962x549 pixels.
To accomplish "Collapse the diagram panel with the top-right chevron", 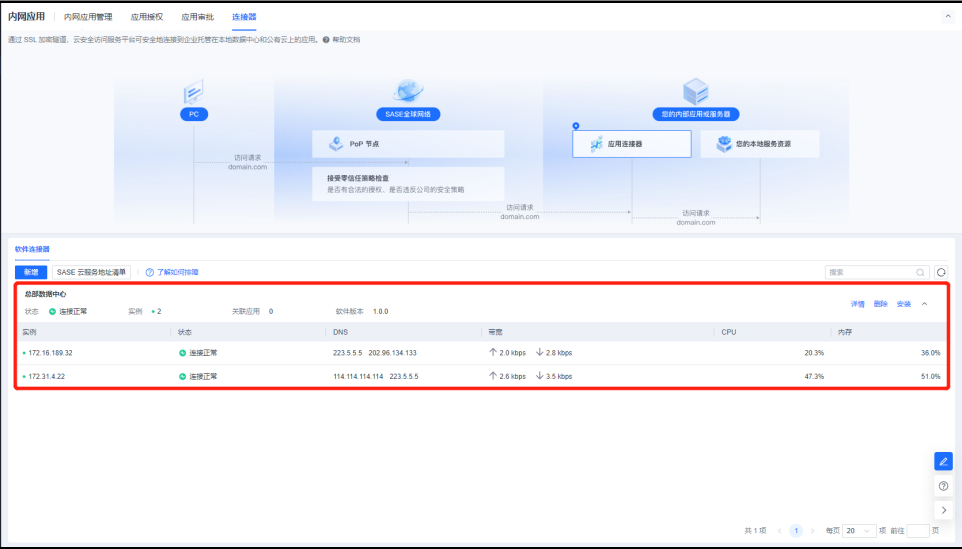I will [x=948, y=17].
